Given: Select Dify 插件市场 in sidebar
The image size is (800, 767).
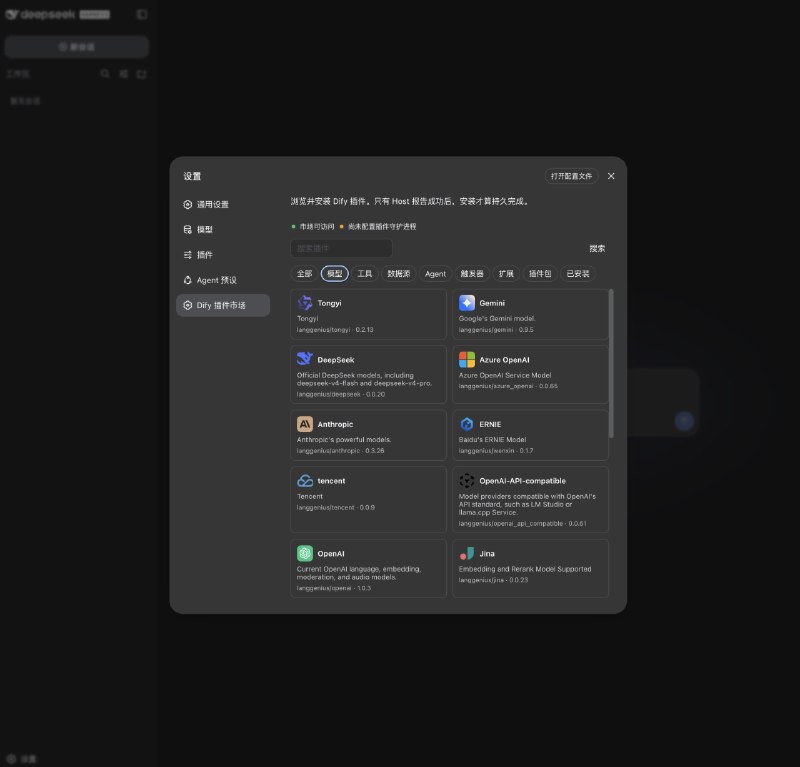Looking at the screenshot, I should pyautogui.click(x=223, y=305).
